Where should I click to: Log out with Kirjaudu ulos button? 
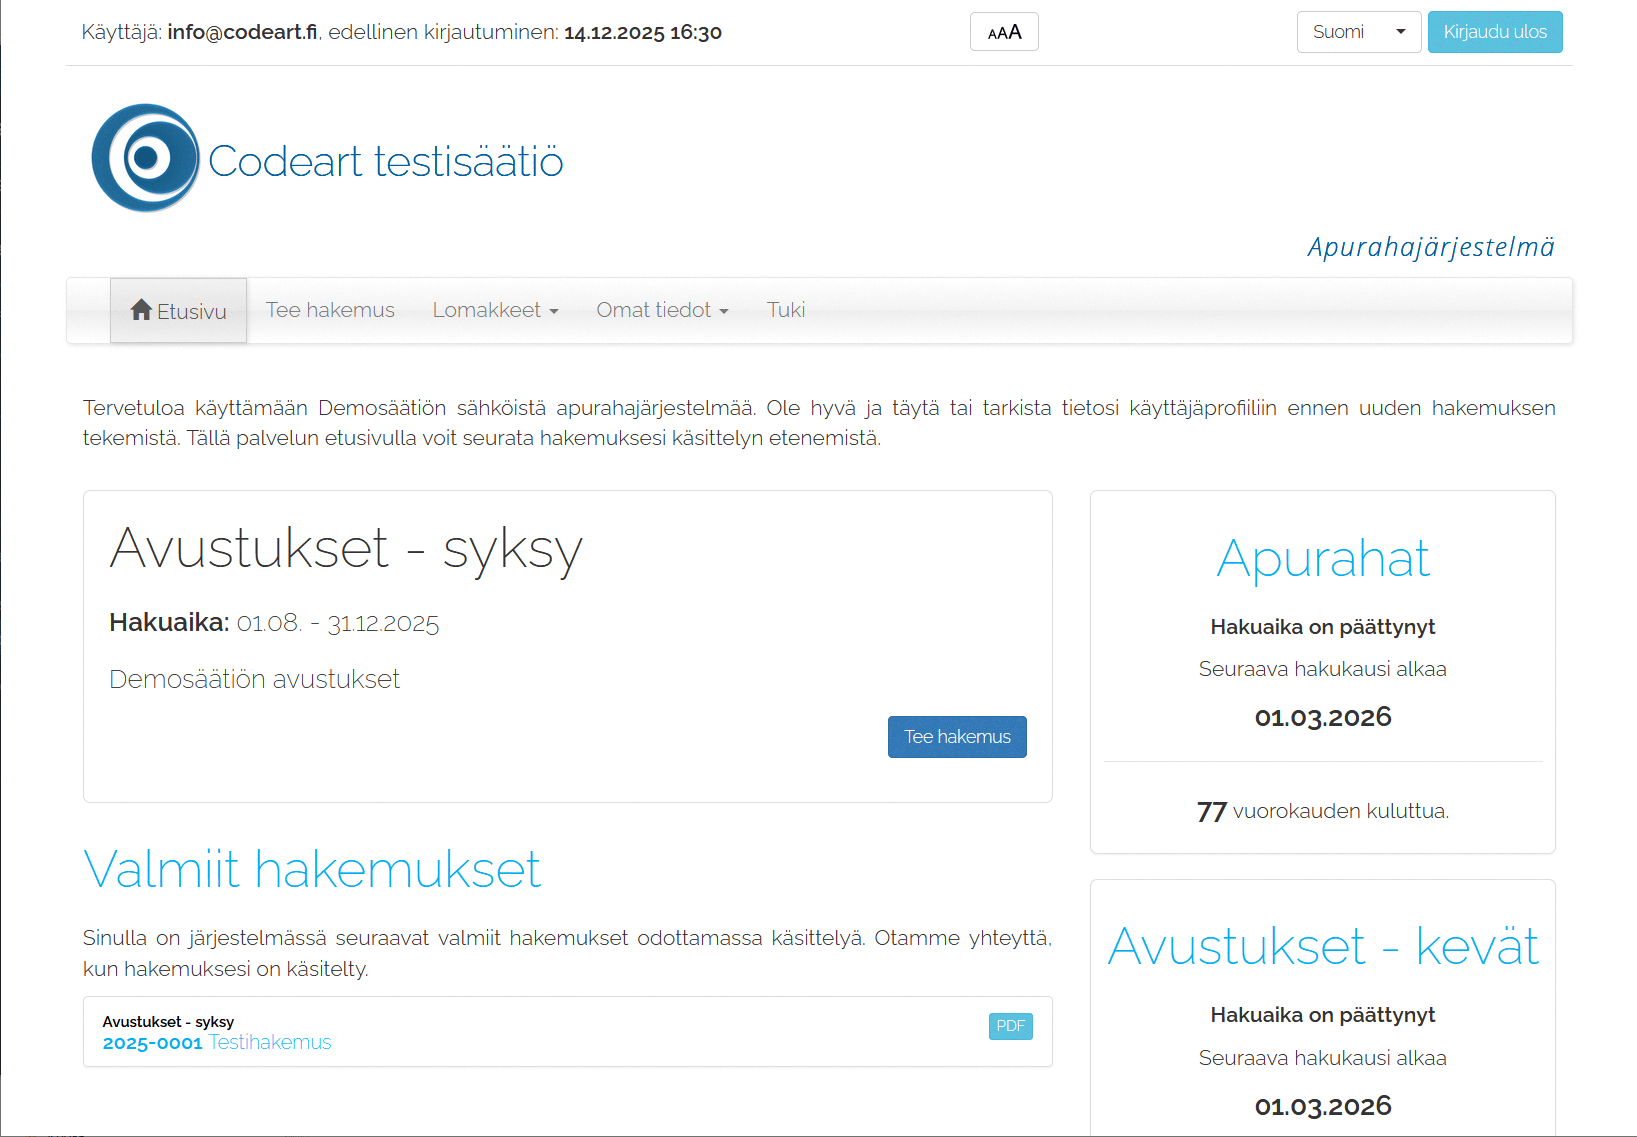[x=1494, y=32]
